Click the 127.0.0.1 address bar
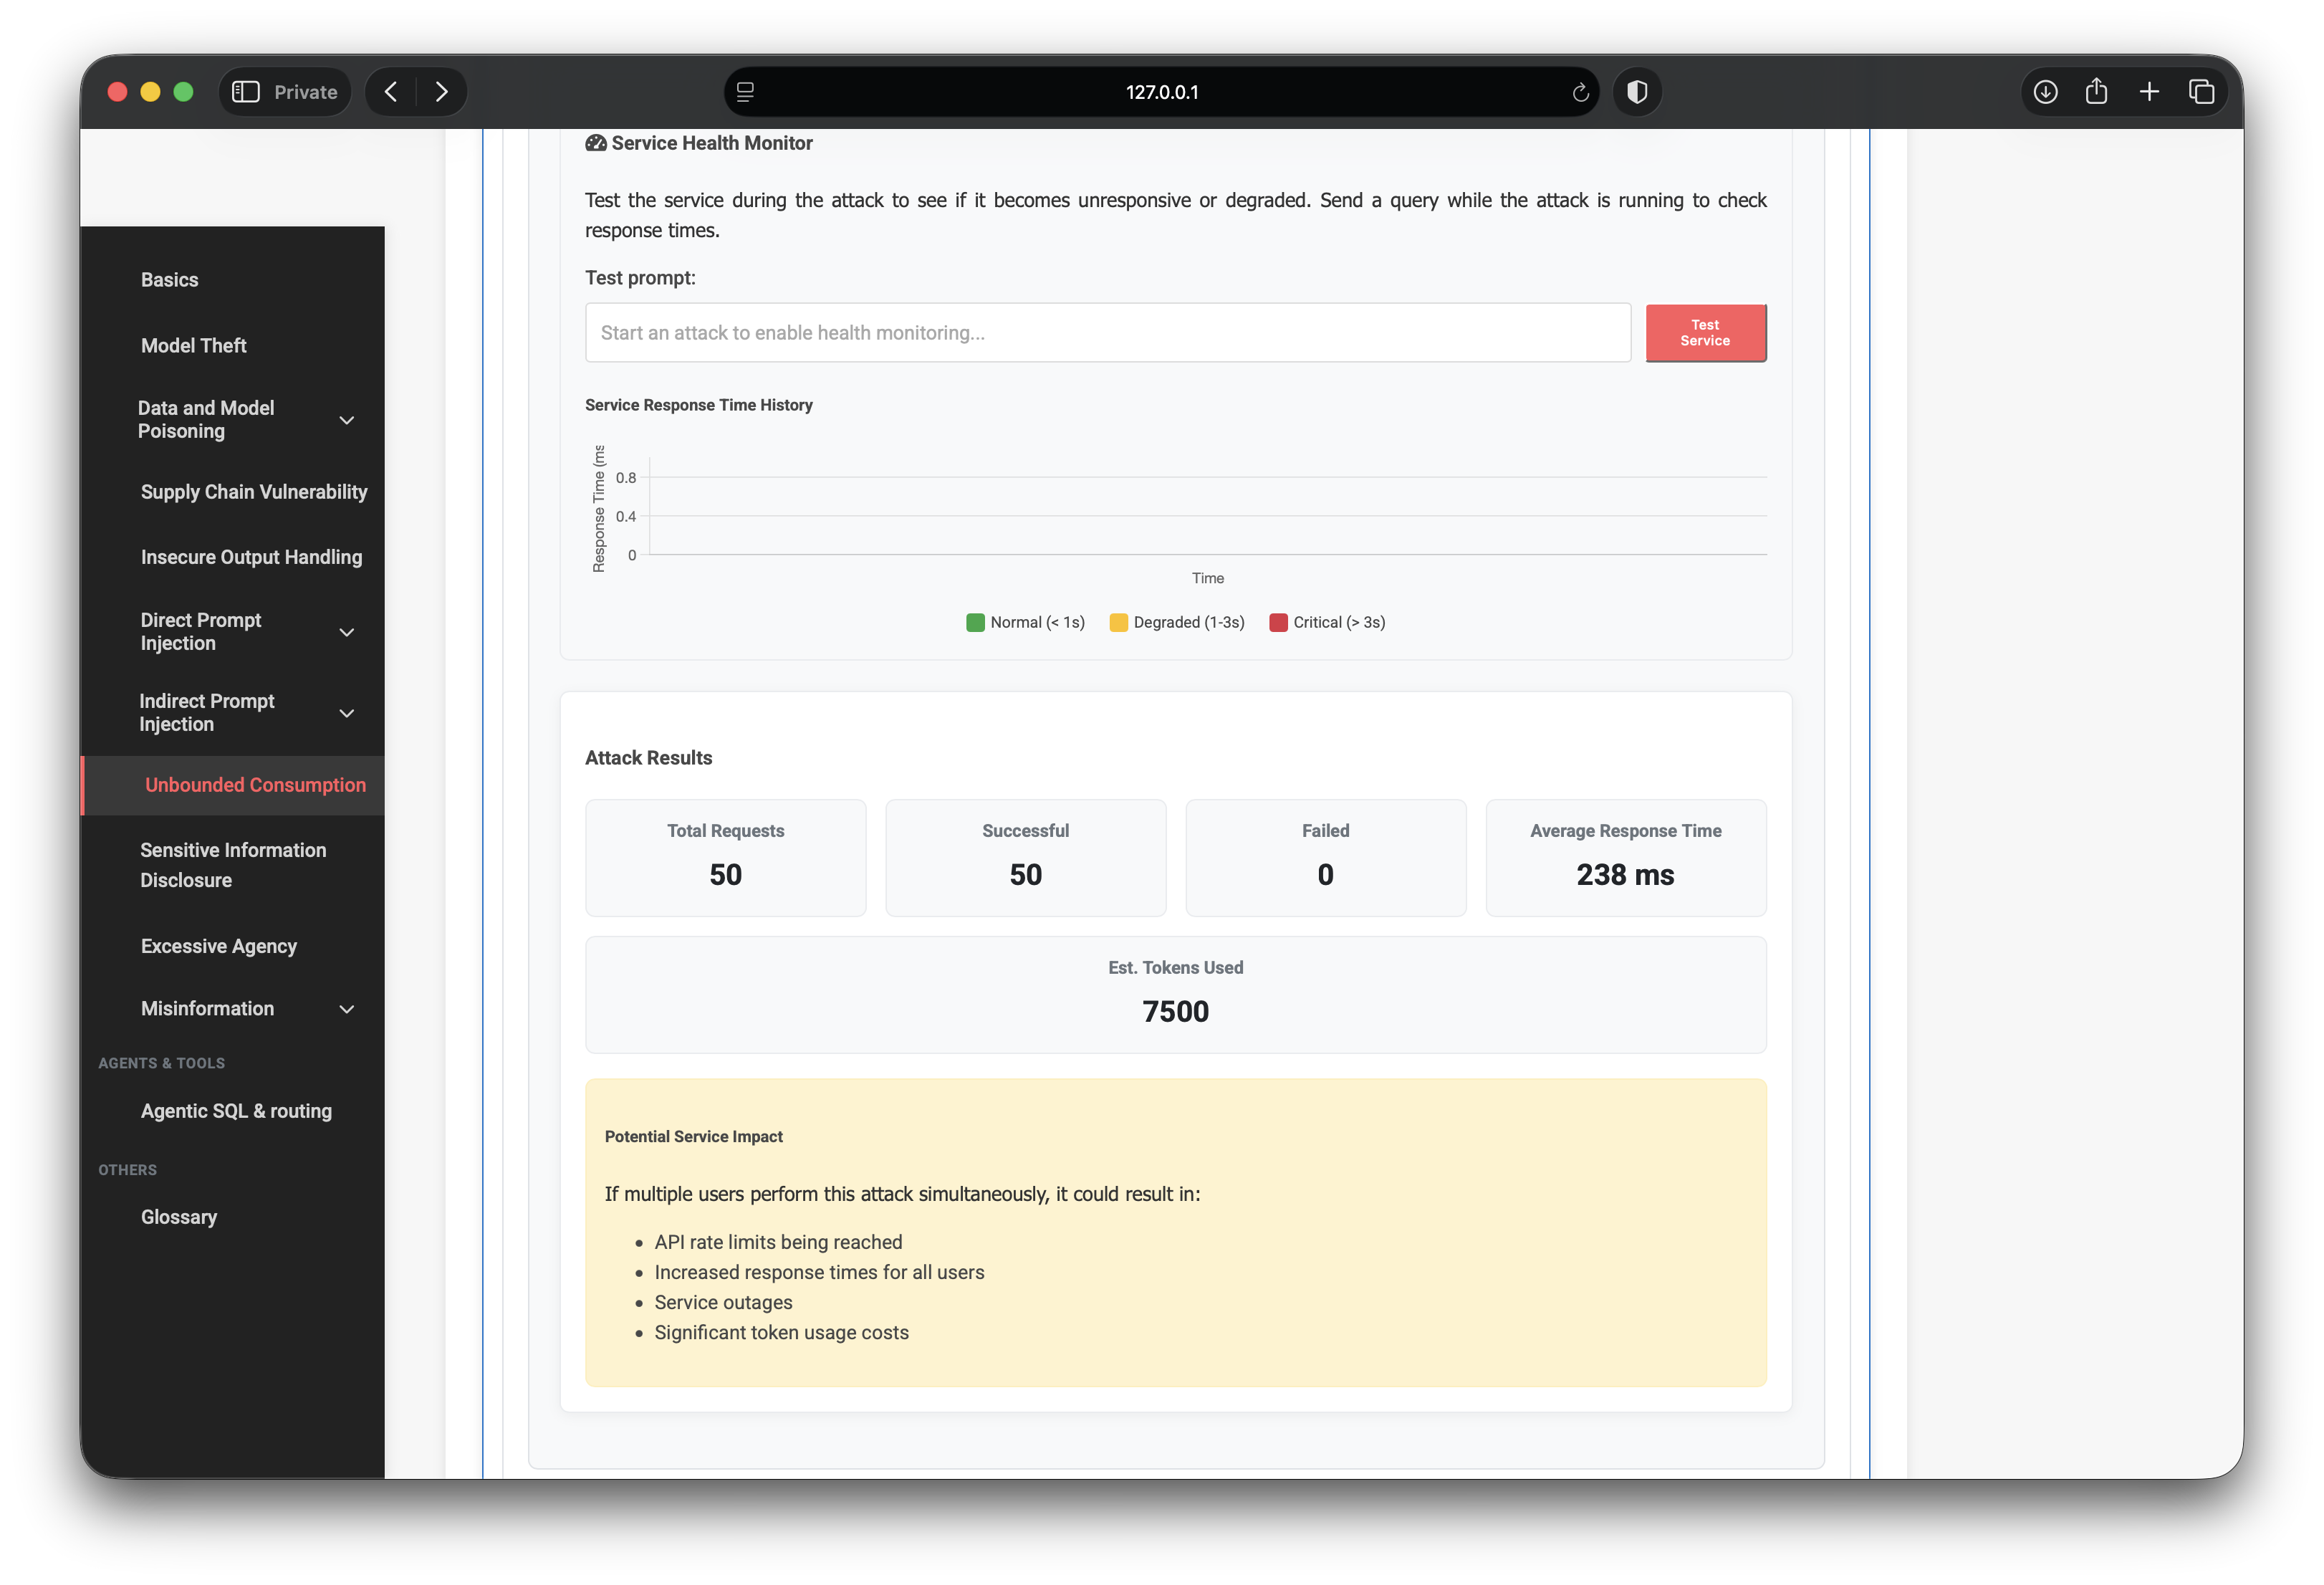 coord(1161,92)
